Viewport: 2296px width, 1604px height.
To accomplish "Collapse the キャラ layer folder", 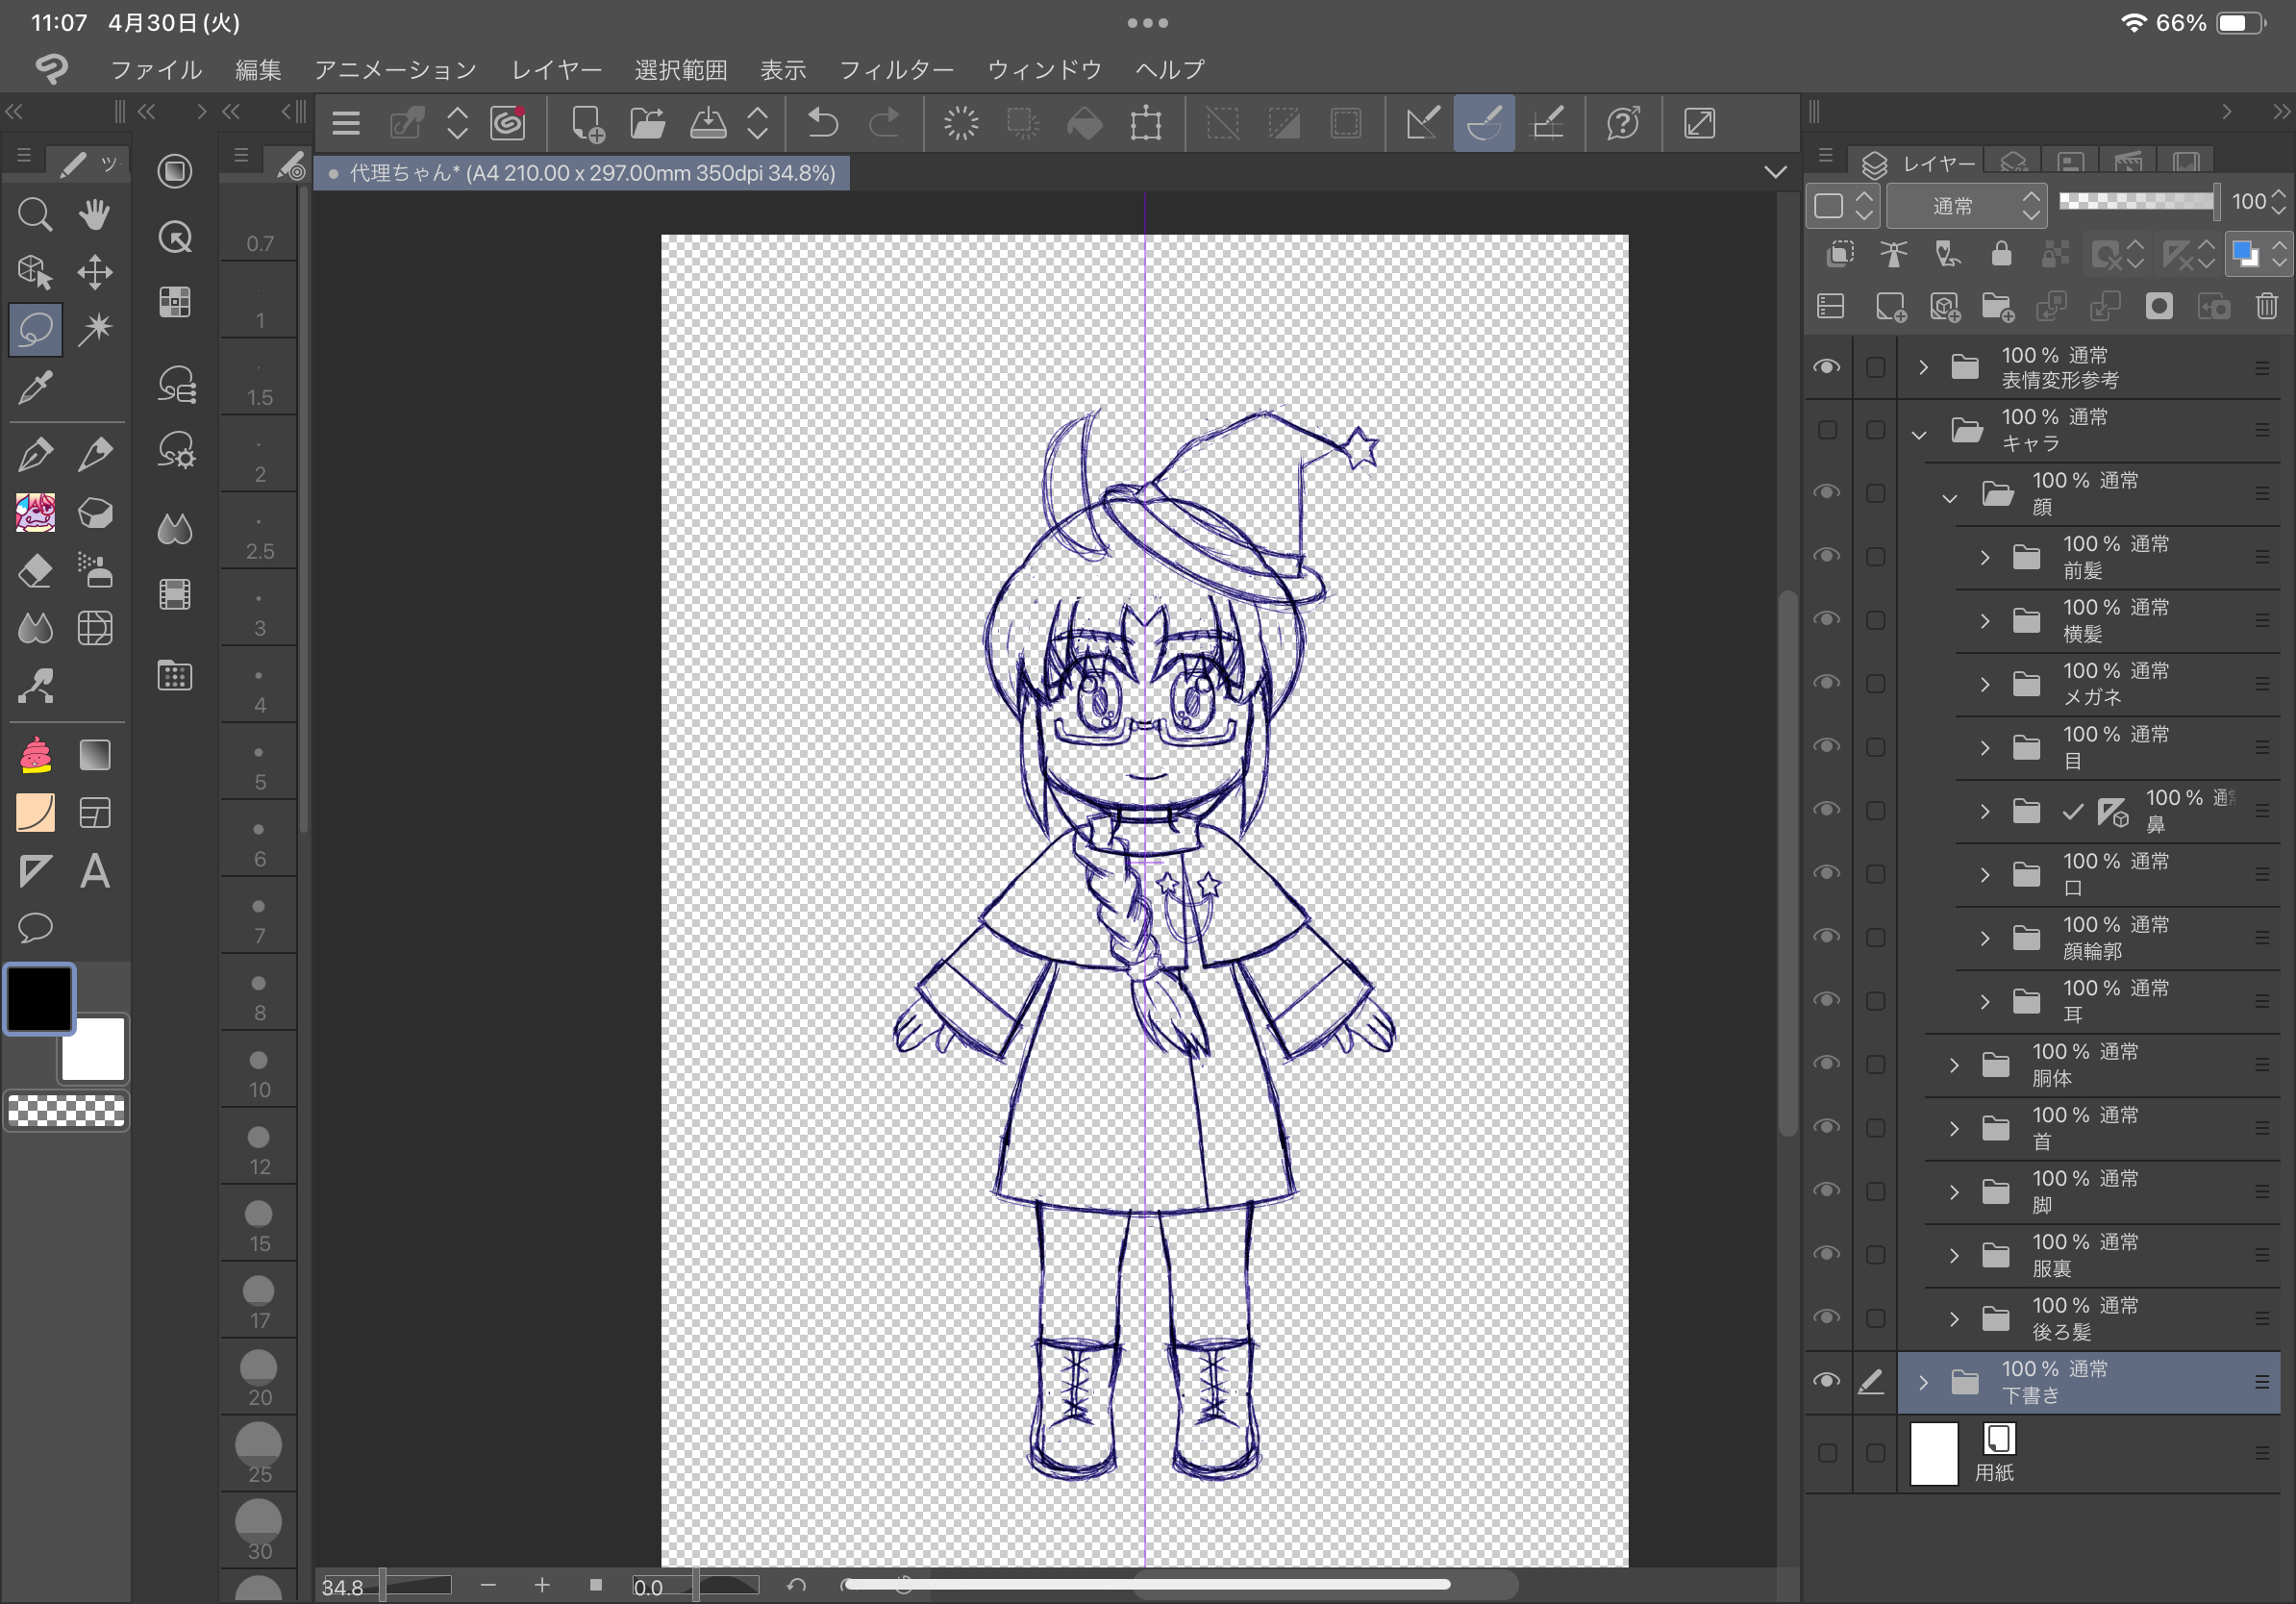I will 1919,434.
